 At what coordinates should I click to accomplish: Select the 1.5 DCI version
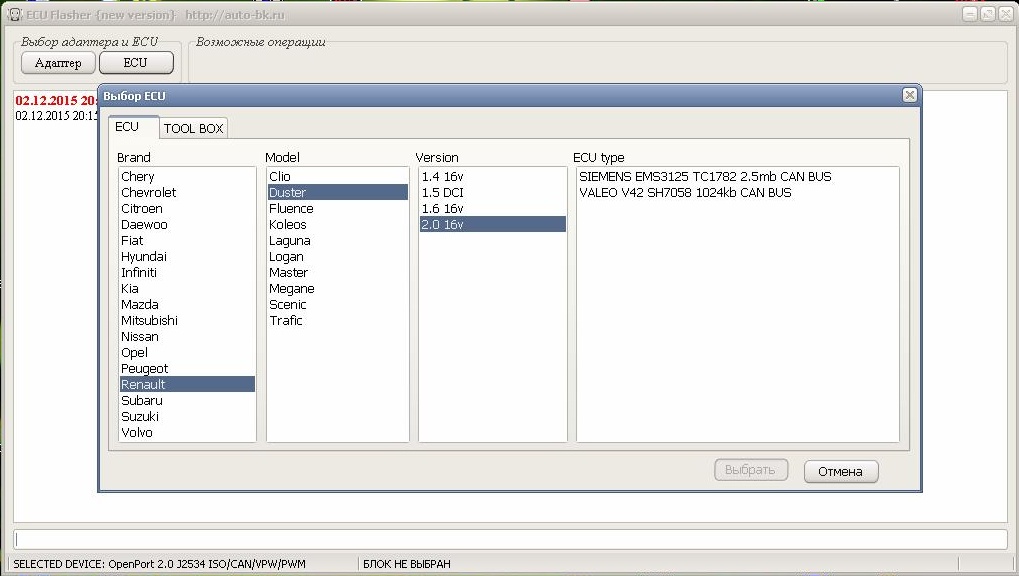coord(493,192)
